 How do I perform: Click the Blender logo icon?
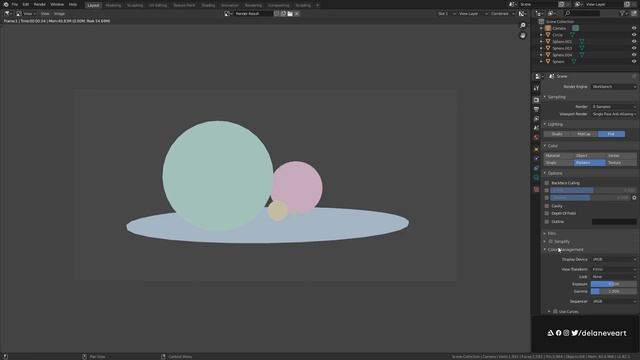click(x=6, y=4)
